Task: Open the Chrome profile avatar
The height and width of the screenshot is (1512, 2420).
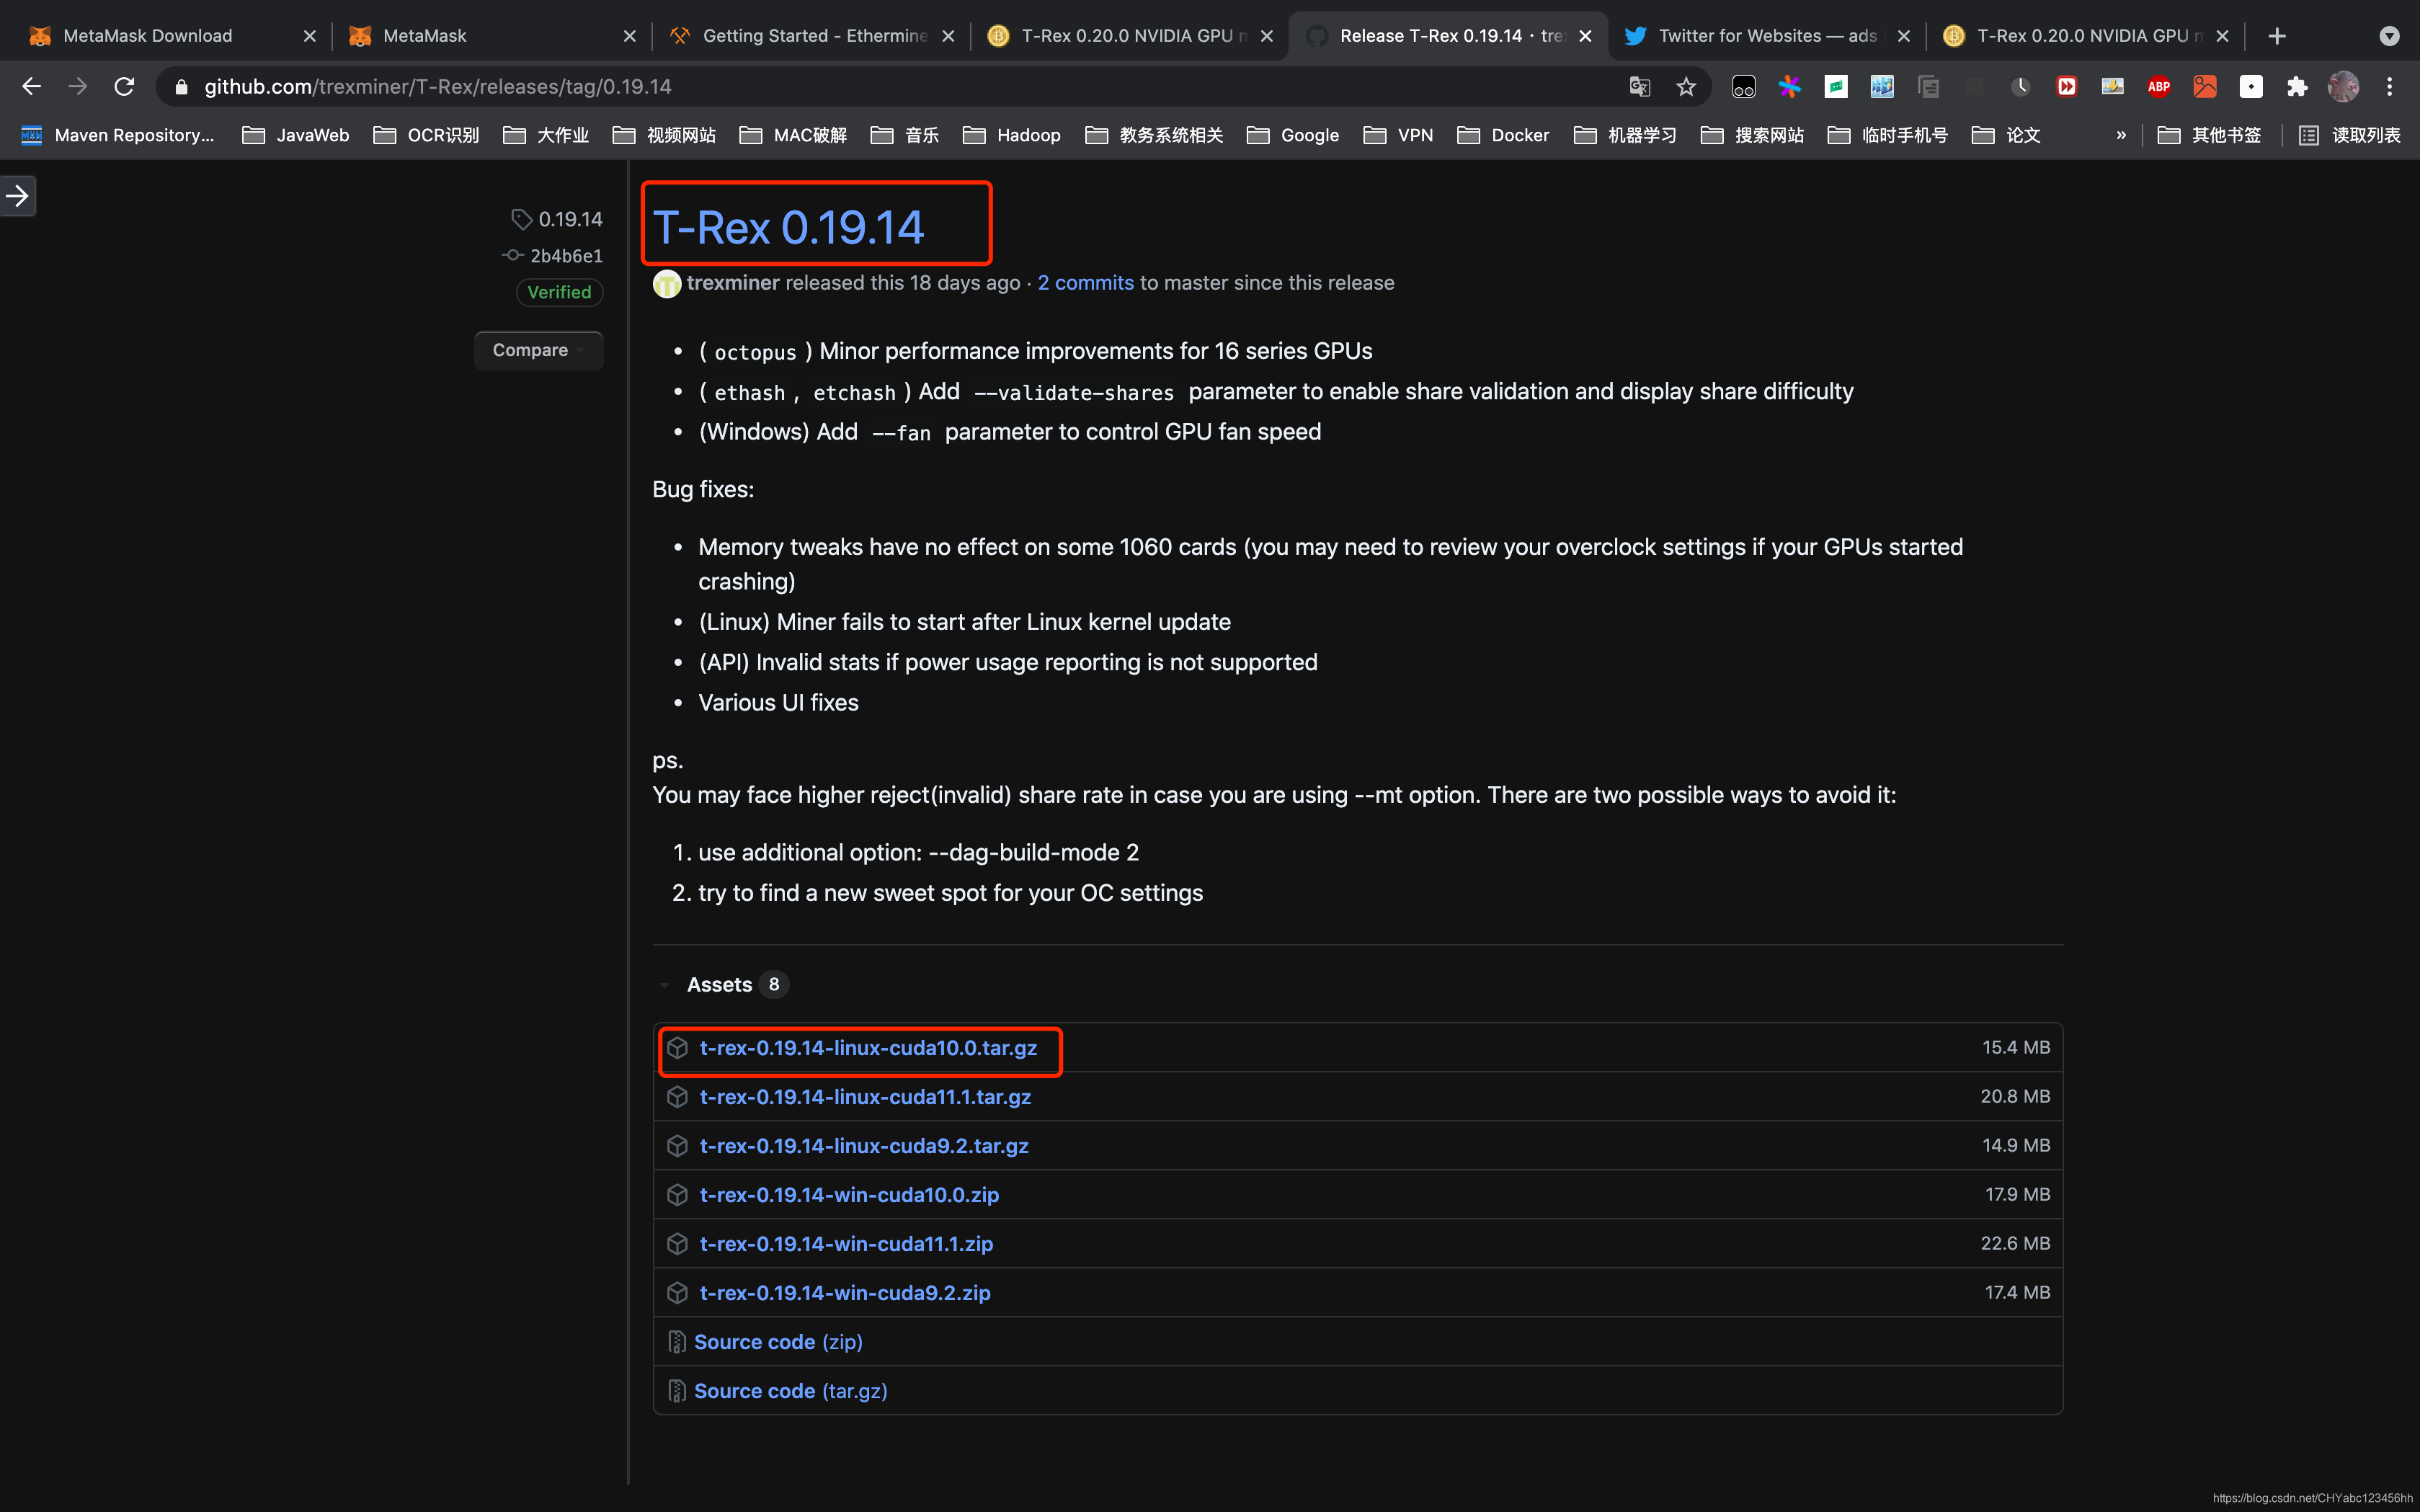Action: tap(2343, 87)
